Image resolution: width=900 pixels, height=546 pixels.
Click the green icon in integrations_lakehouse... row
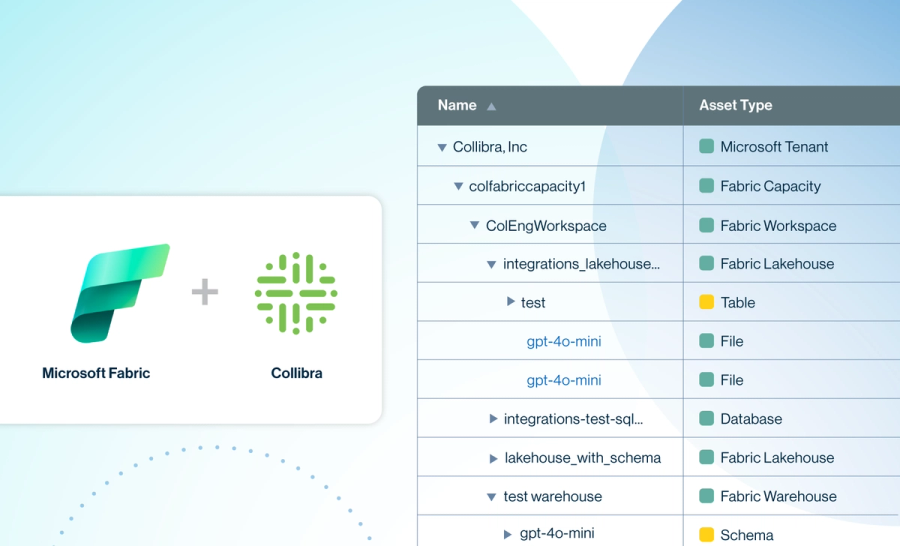(x=707, y=264)
